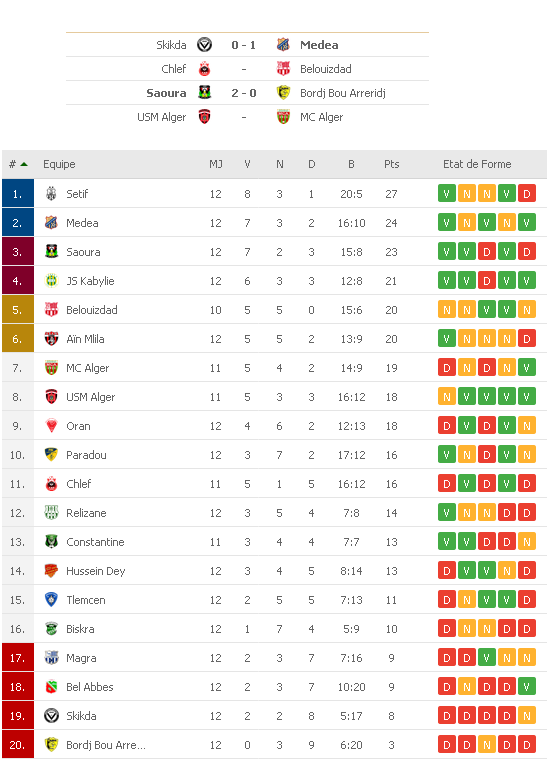The height and width of the screenshot is (768, 550).
Task: Click the Bel Abbes team crest
Action: pos(51,687)
